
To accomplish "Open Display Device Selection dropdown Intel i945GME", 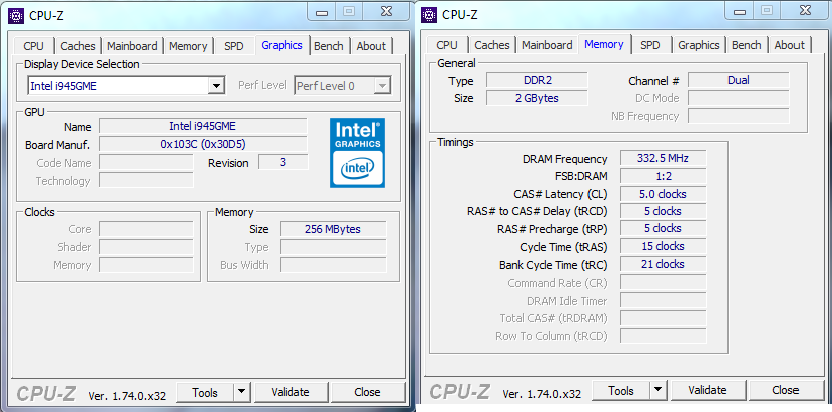I will coord(126,85).
